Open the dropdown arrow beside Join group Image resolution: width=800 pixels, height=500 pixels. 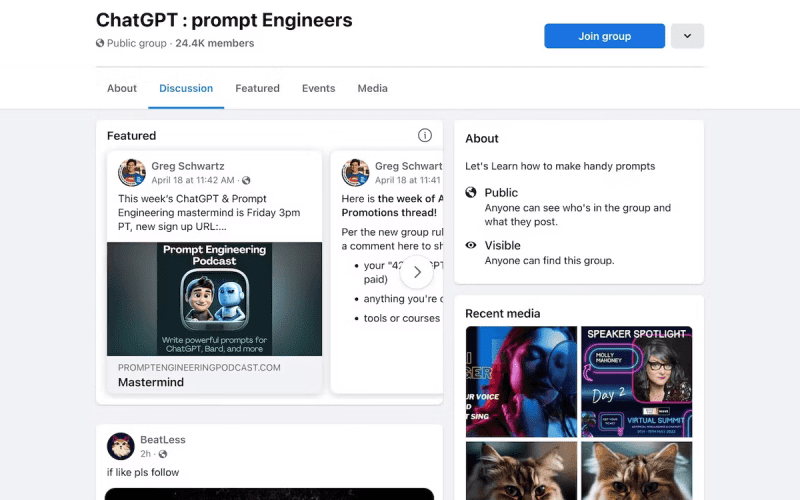(x=687, y=36)
